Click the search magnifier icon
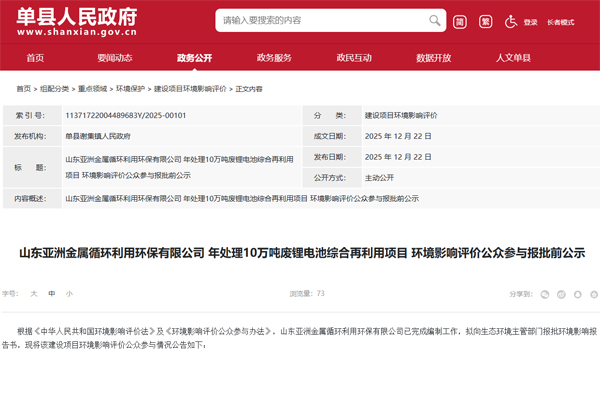 coord(434,21)
